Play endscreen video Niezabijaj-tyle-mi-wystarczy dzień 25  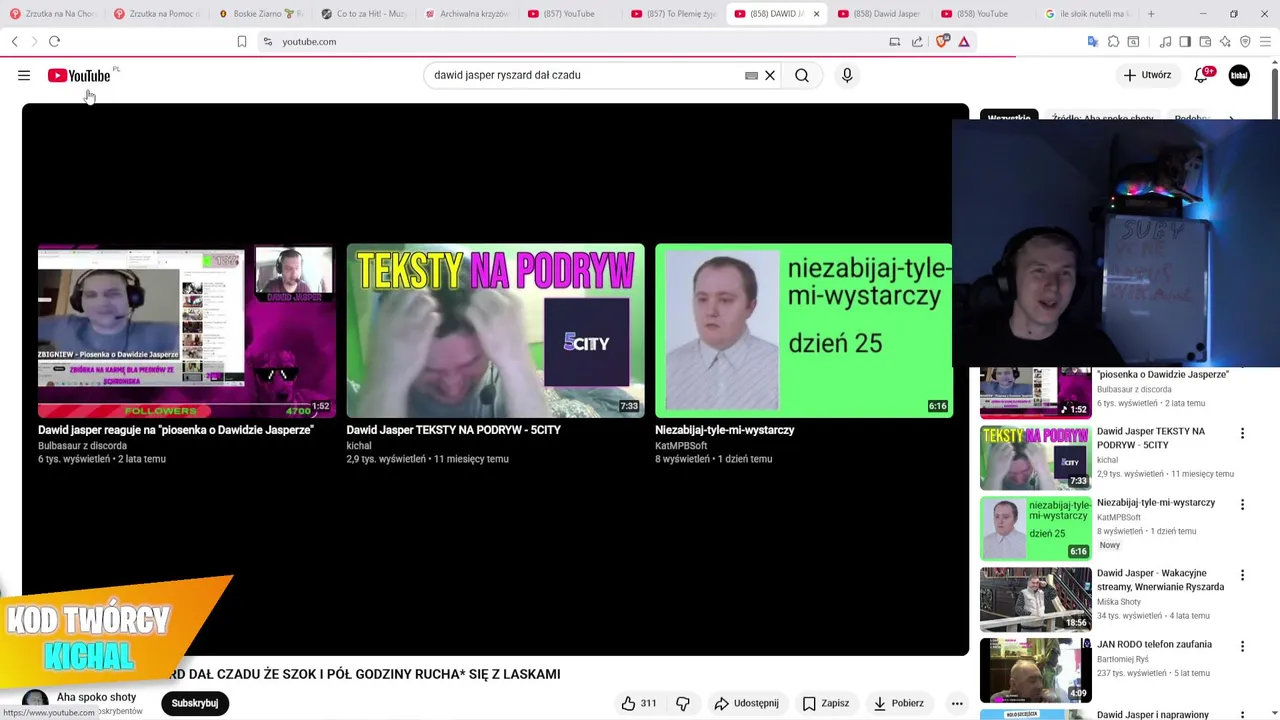click(804, 331)
